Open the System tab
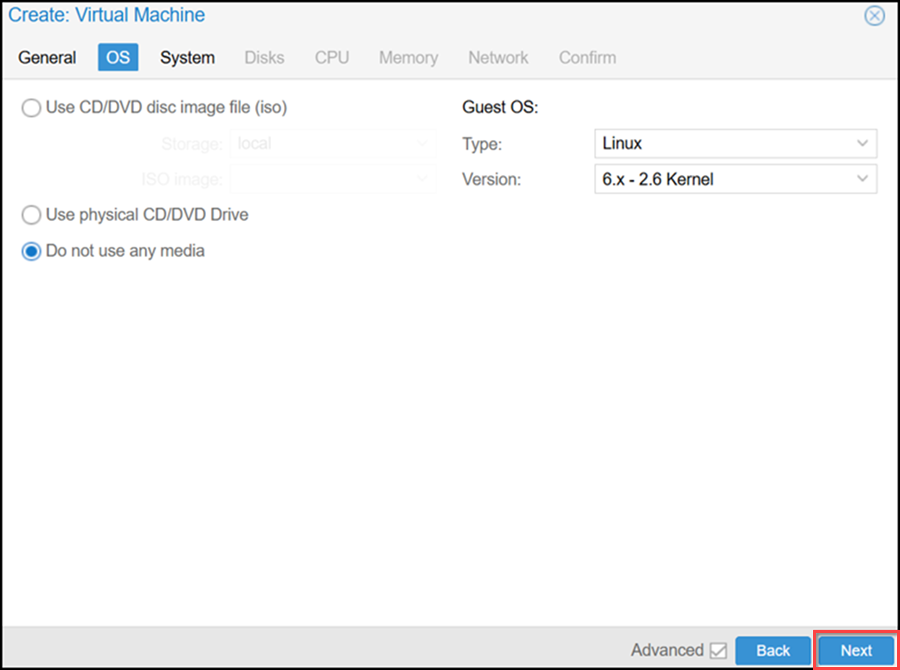Viewport: 900px width, 670px height. (188, 57)
